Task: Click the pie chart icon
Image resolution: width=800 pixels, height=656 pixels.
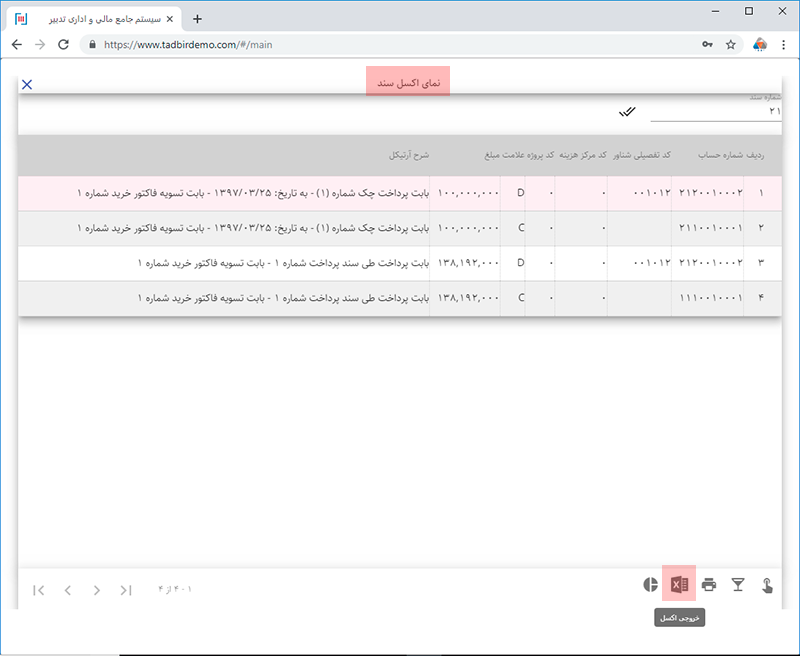Action: (650, 585)
